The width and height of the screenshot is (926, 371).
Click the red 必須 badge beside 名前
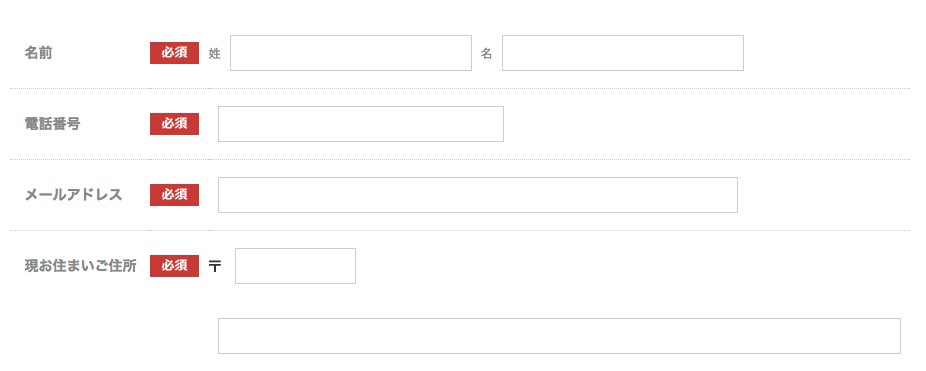click(174, 53)
